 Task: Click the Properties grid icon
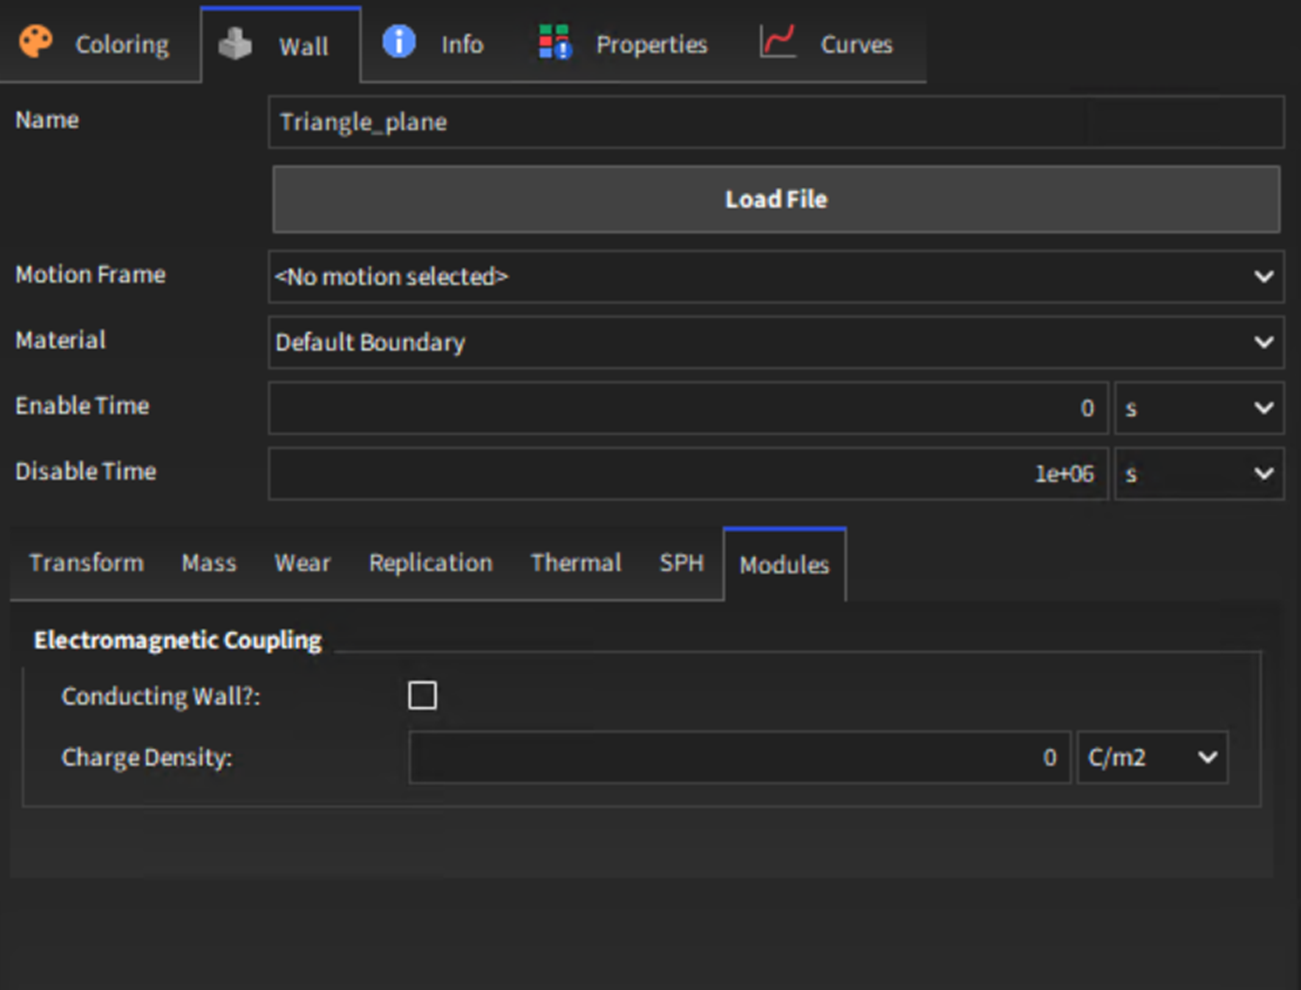pyautogui.click(x=554, y=43)
